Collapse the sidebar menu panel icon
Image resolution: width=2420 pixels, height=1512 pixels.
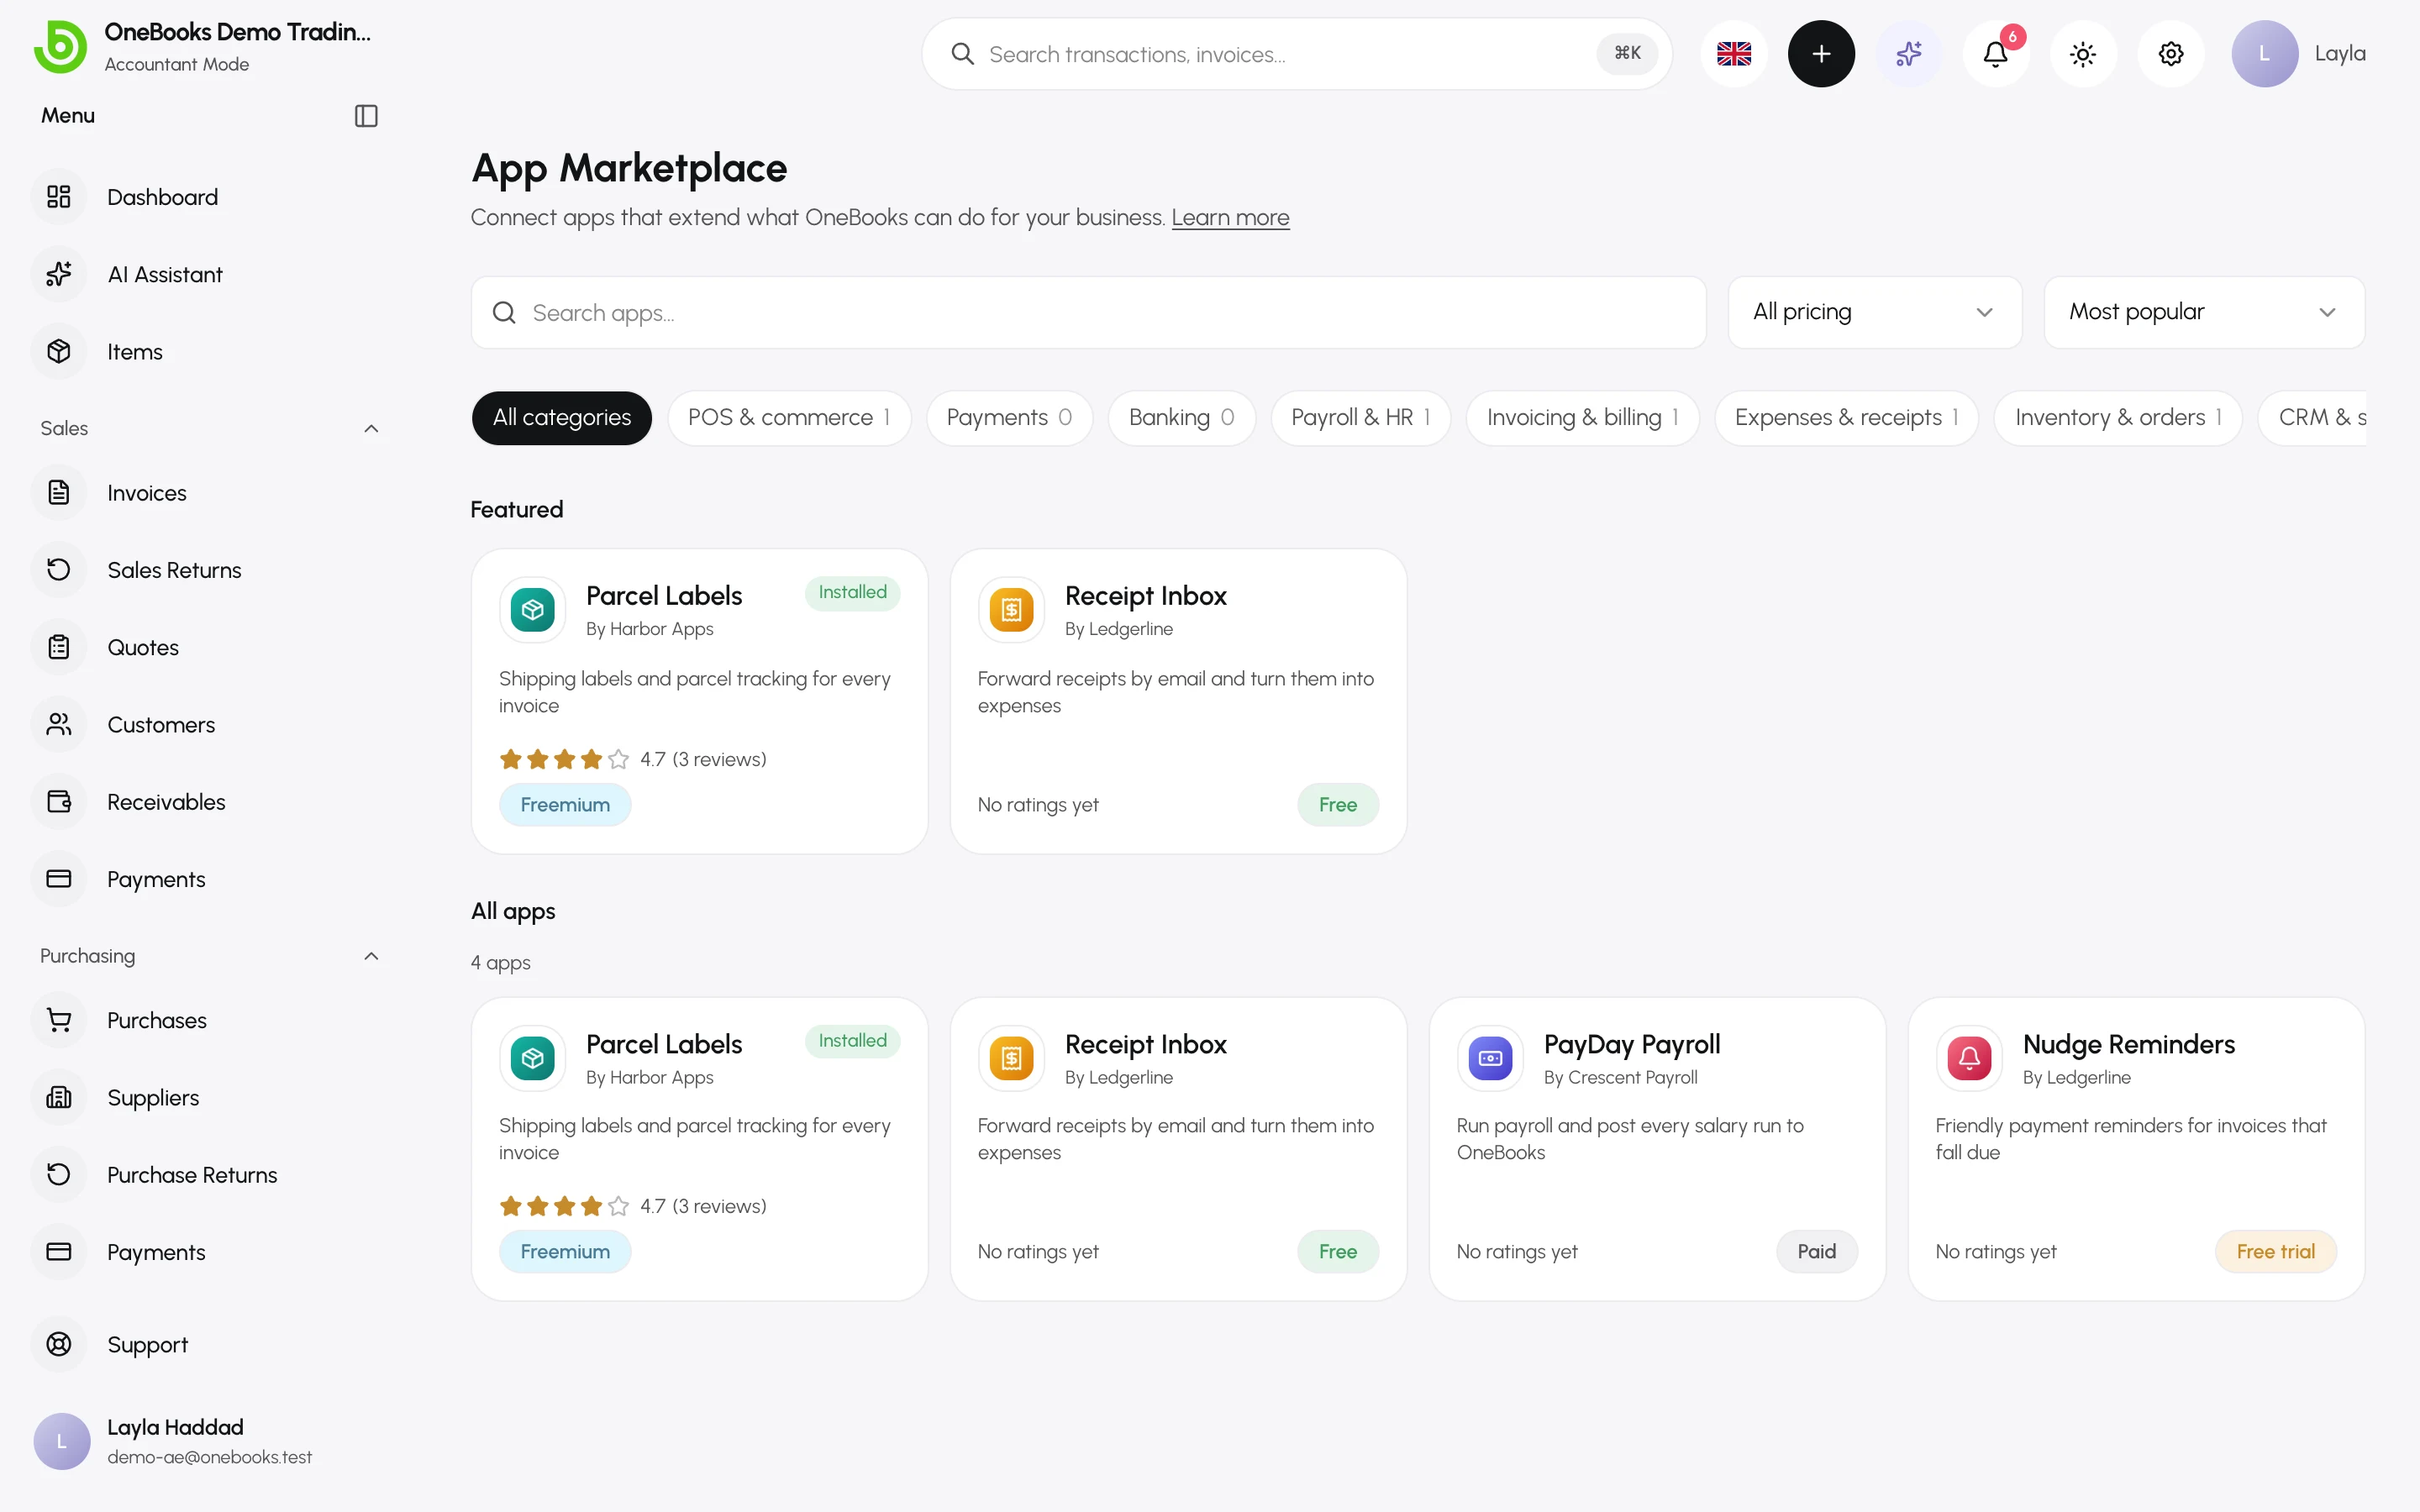pos(366,116)
